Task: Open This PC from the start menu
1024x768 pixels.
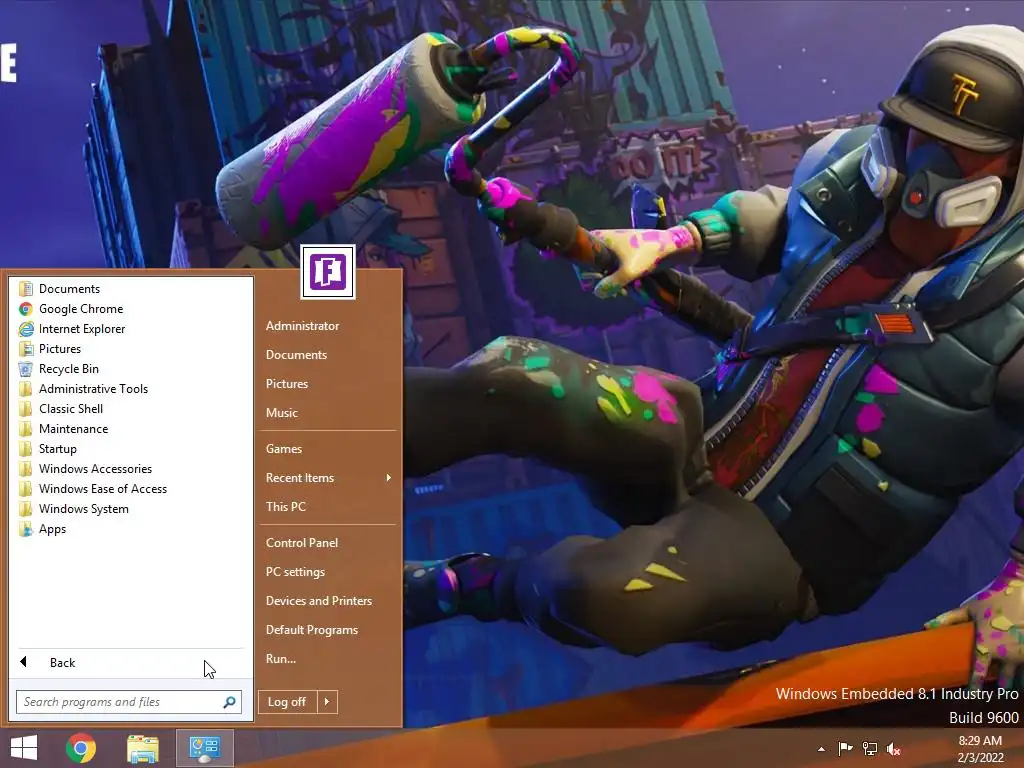Action: [x=285, y=506]
